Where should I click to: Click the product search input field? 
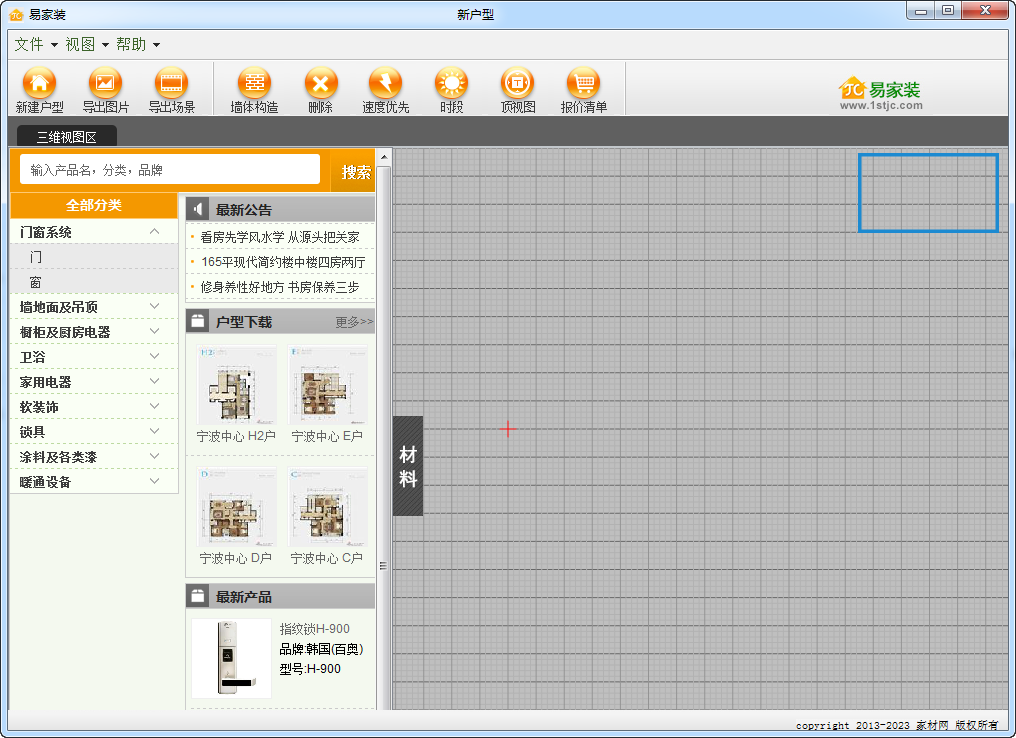click(x=170, y=170)
